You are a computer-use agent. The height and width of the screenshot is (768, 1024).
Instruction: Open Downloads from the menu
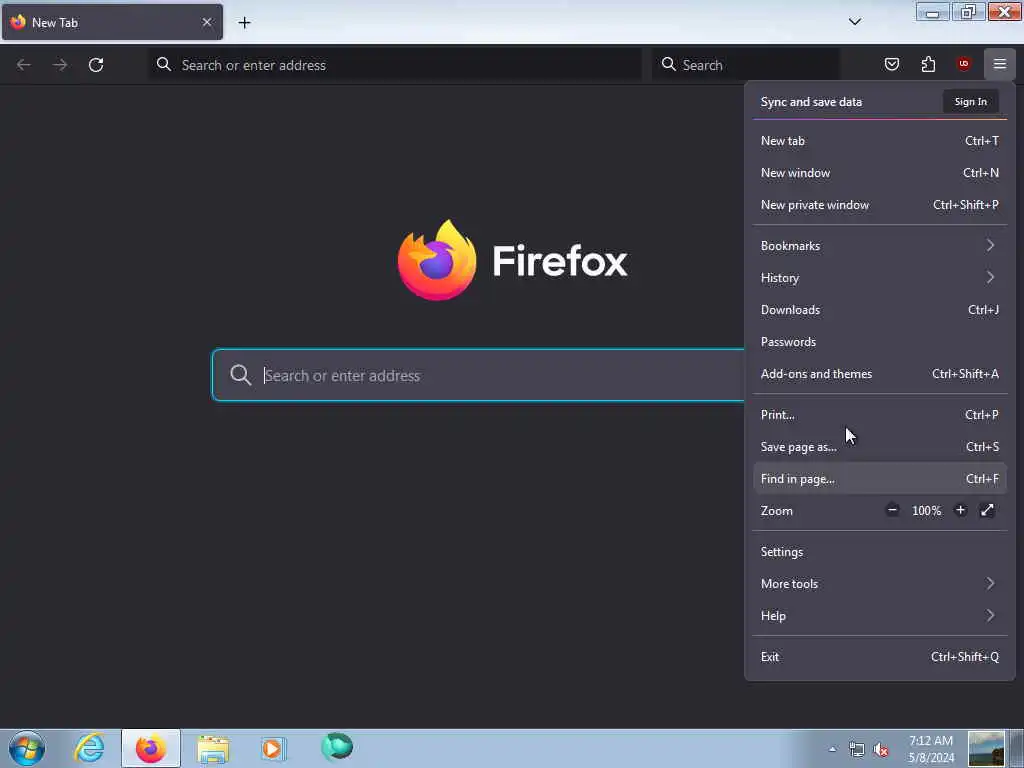click(x=880, y=310)
